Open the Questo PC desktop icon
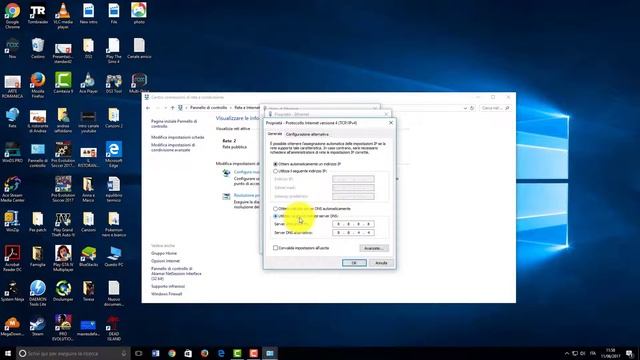The image size is (640, 360). tap(113, 256)
